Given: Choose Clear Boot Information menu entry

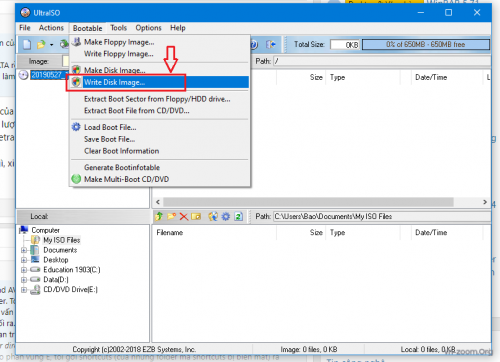Looking at the screenshot, I should click(159, 151).
